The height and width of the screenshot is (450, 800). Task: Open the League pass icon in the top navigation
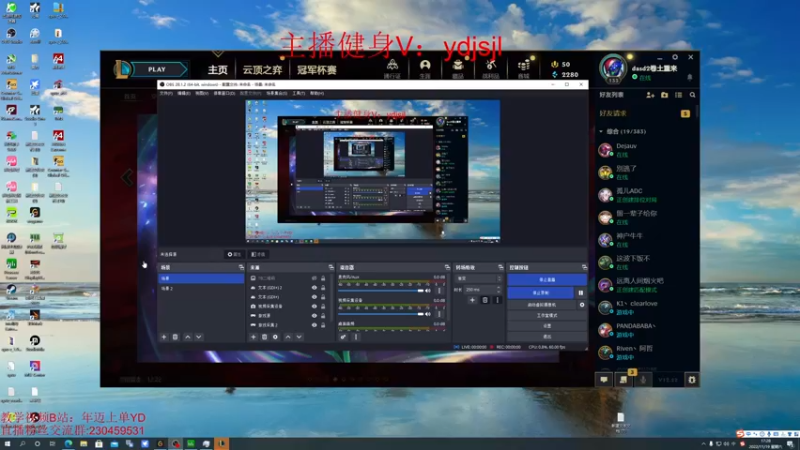[x=392, y=67]
